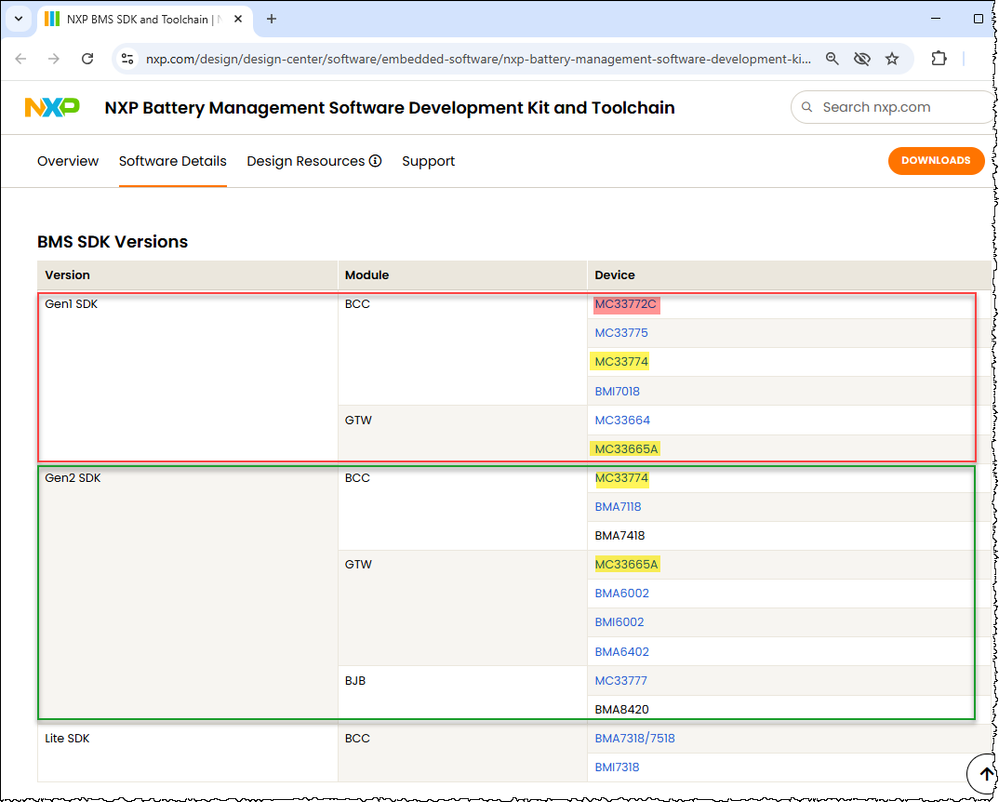The image size is (999, 802).
Task: Reload the current page
Action: (x=87, y=59)
